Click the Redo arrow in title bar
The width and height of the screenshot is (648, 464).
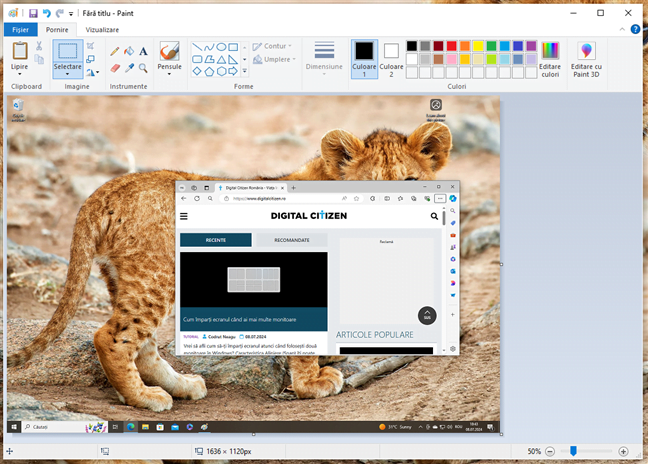tap(60, 13)
